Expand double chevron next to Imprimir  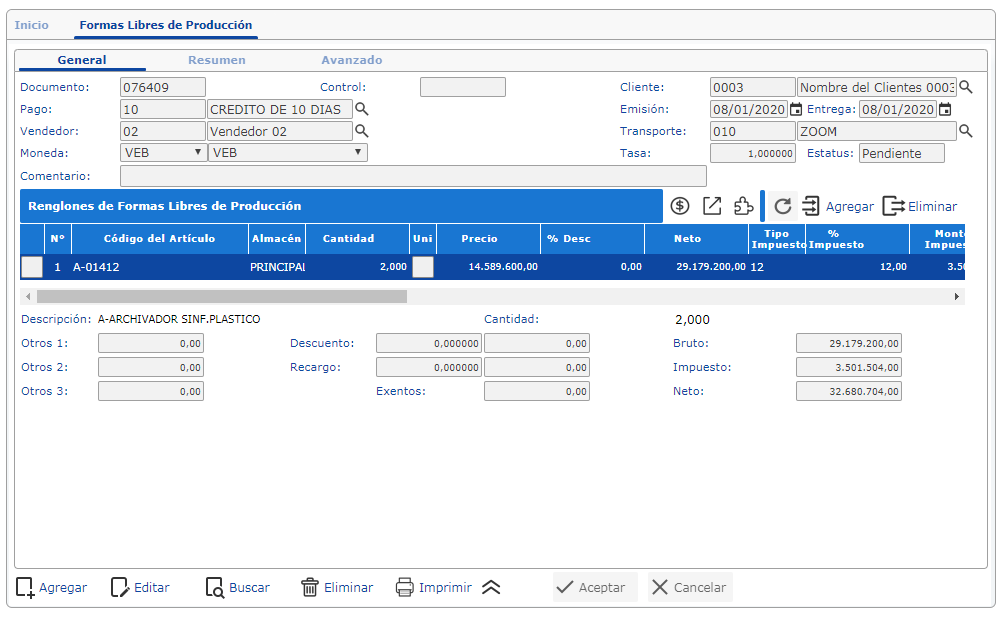[490, 587]
